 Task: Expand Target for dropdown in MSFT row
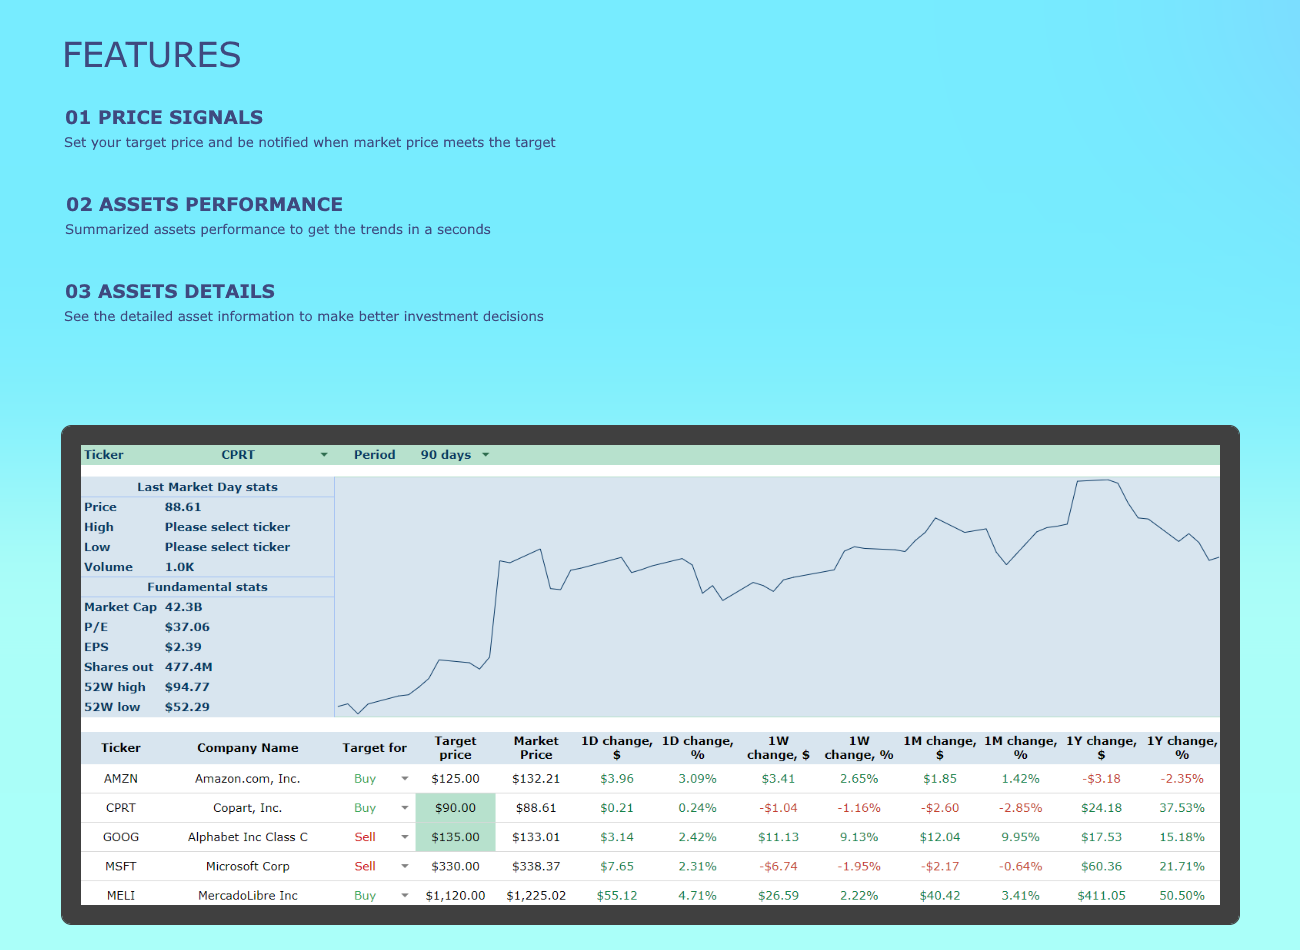coord(405,866)
